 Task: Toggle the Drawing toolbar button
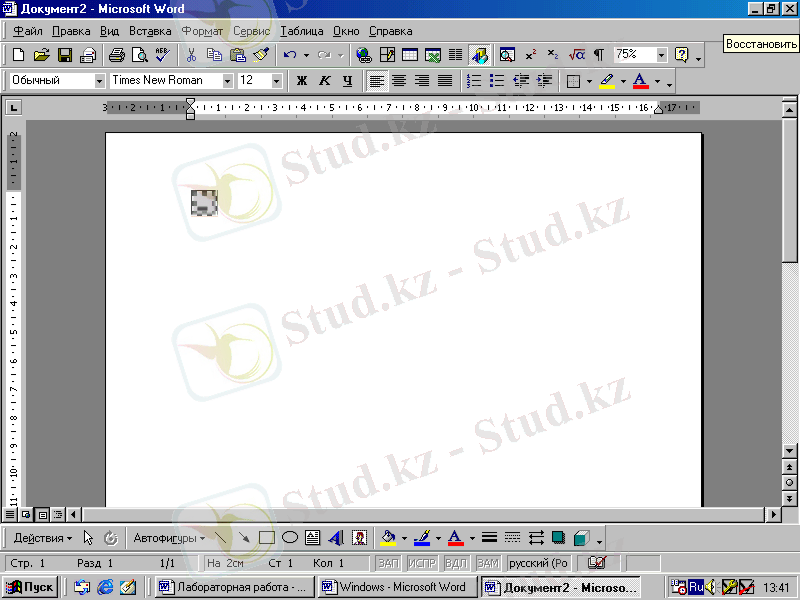(x=480, y=55)
